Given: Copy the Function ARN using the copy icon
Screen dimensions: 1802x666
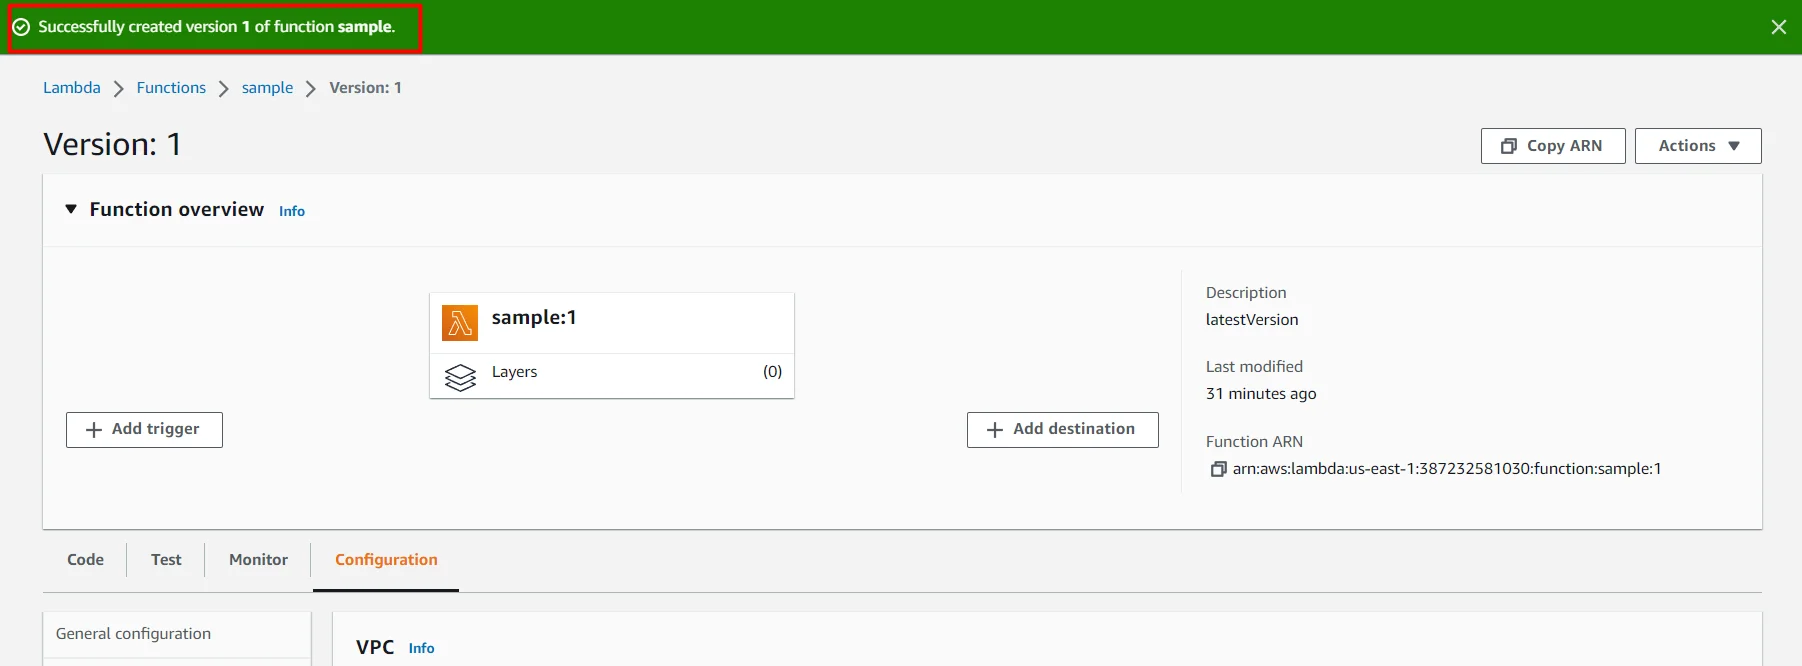Looking at the screenshot, I should (1218, 469).
